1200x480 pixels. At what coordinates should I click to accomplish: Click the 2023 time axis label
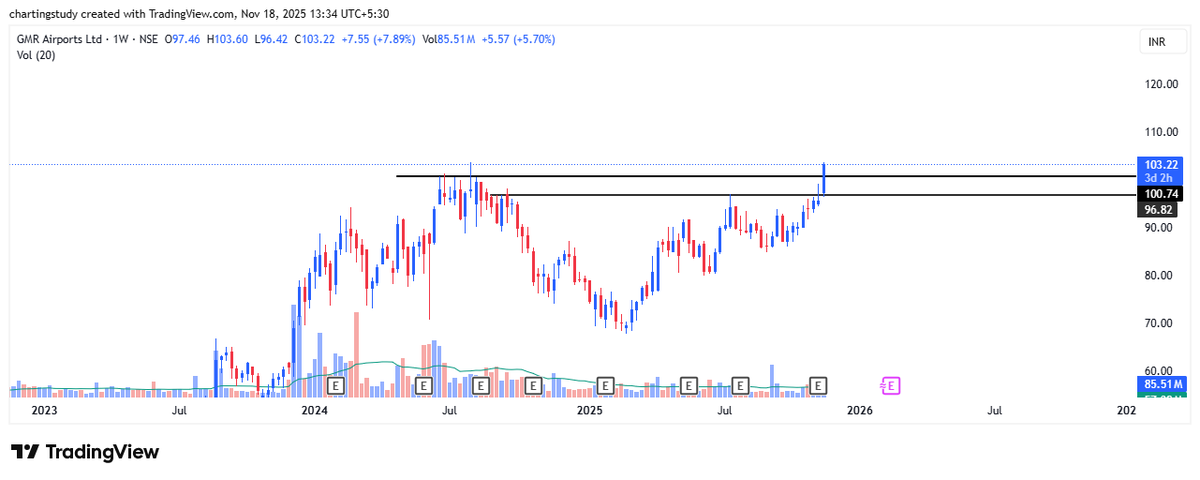pos(45,410)
